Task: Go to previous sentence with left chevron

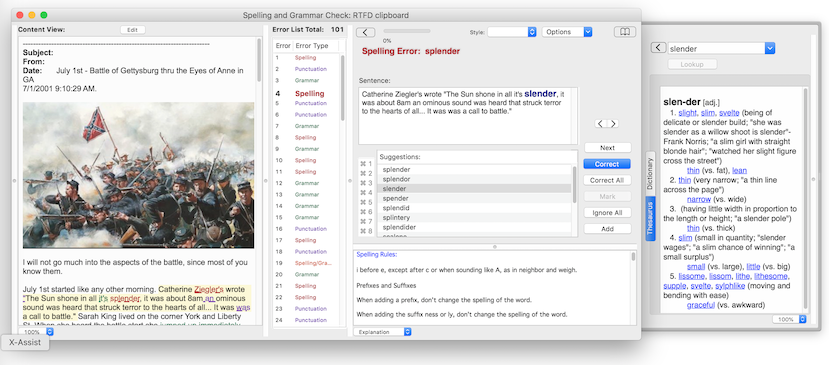Action: pos(601,124)
